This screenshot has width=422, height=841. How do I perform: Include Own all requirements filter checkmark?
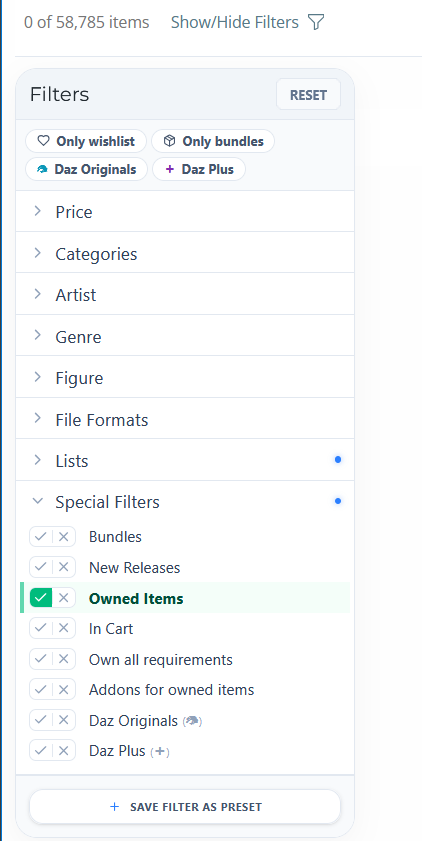point(41,659)
